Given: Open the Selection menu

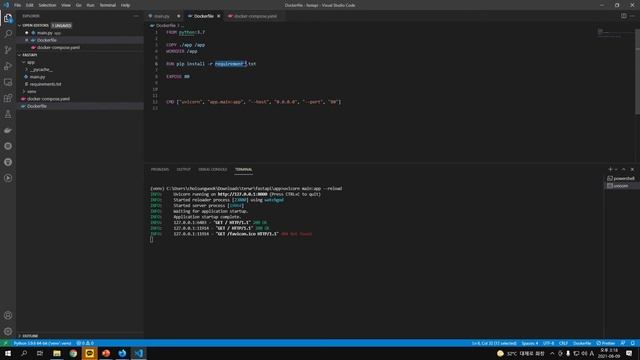Looking at the screenshot, I should tap(47, 5).
